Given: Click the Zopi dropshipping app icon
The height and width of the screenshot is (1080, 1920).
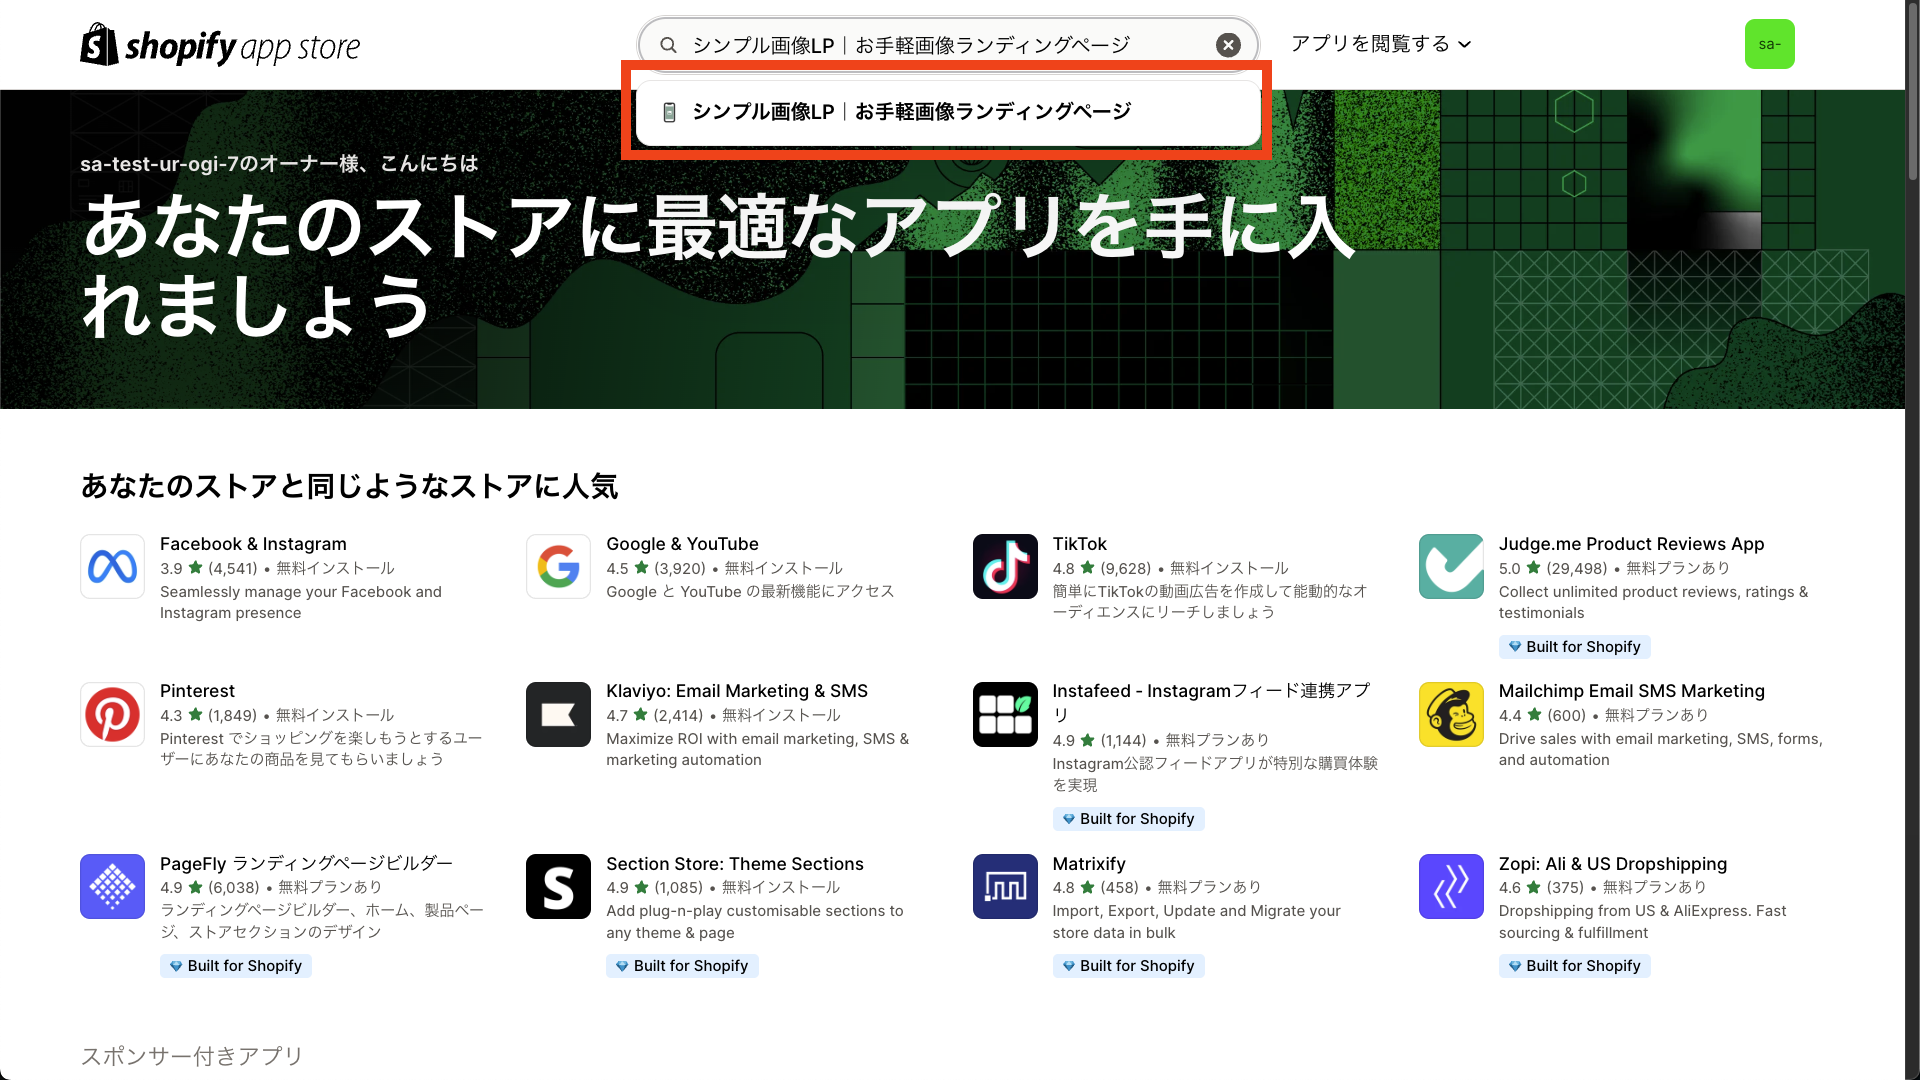Looking at the screenshot, I should 1450,886.
